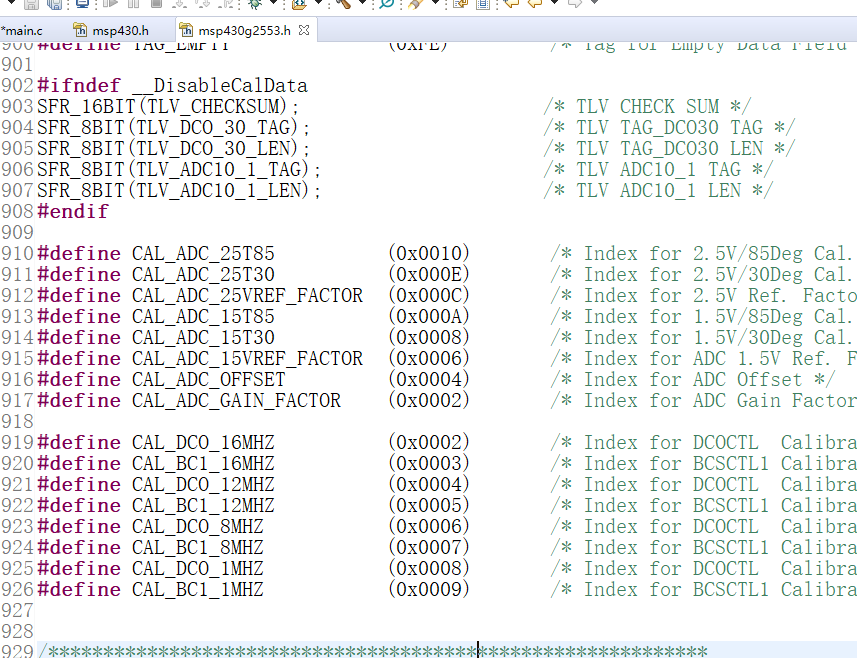857x658 pixels.
Task: Click the CAL_DCO_8MHZ macro name
Action: click(x=198, y=527)
